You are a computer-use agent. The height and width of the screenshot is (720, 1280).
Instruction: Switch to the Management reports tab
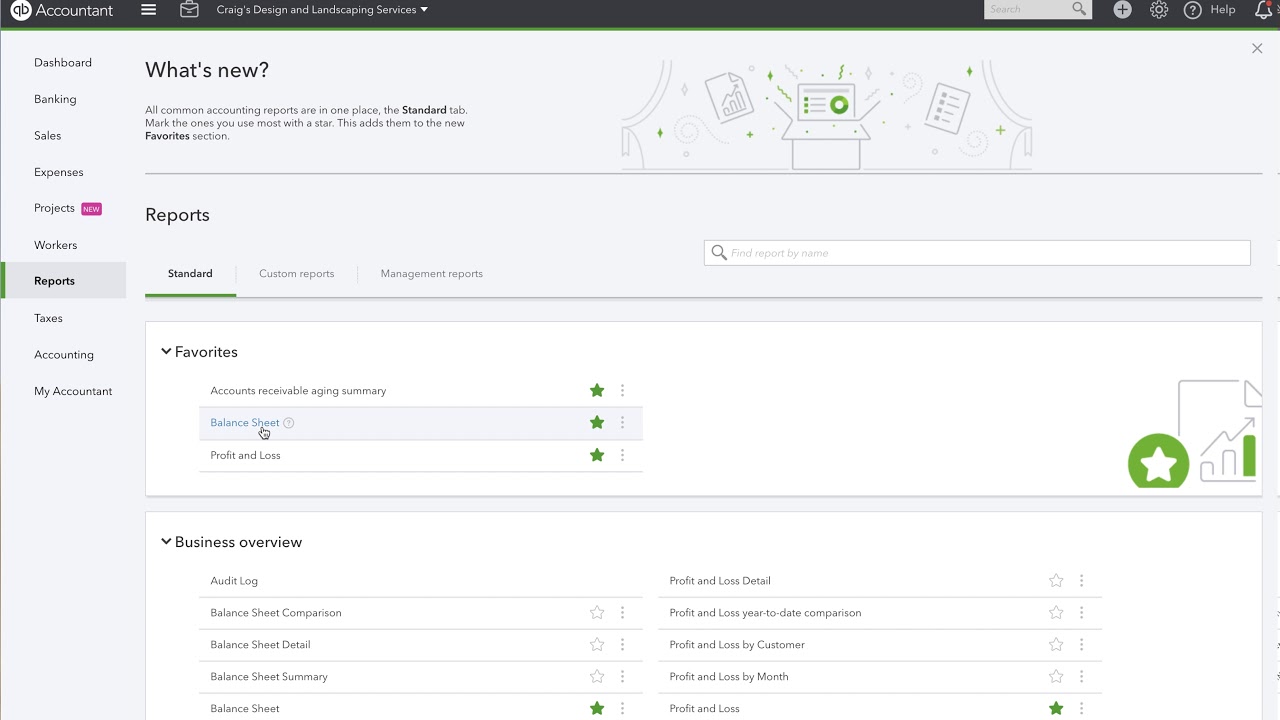[432, 273]
